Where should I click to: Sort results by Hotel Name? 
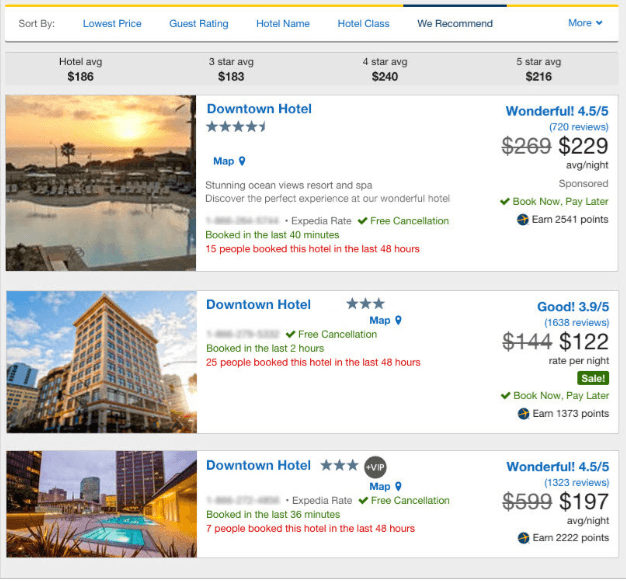click(x=283, y=24)
